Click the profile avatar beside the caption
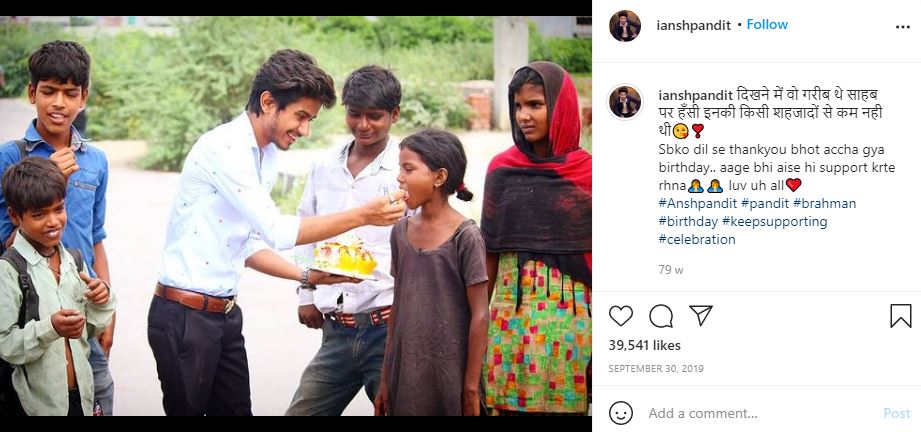 click(625, 102)
